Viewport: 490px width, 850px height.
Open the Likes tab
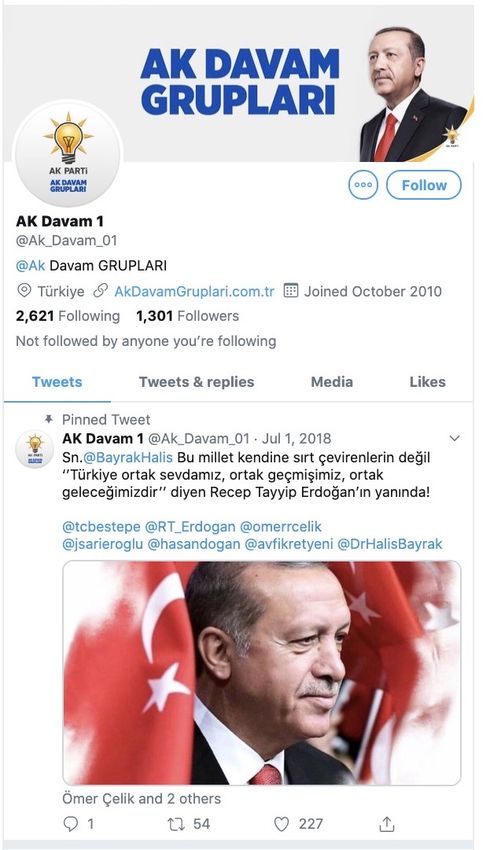(x=428, y=382)
